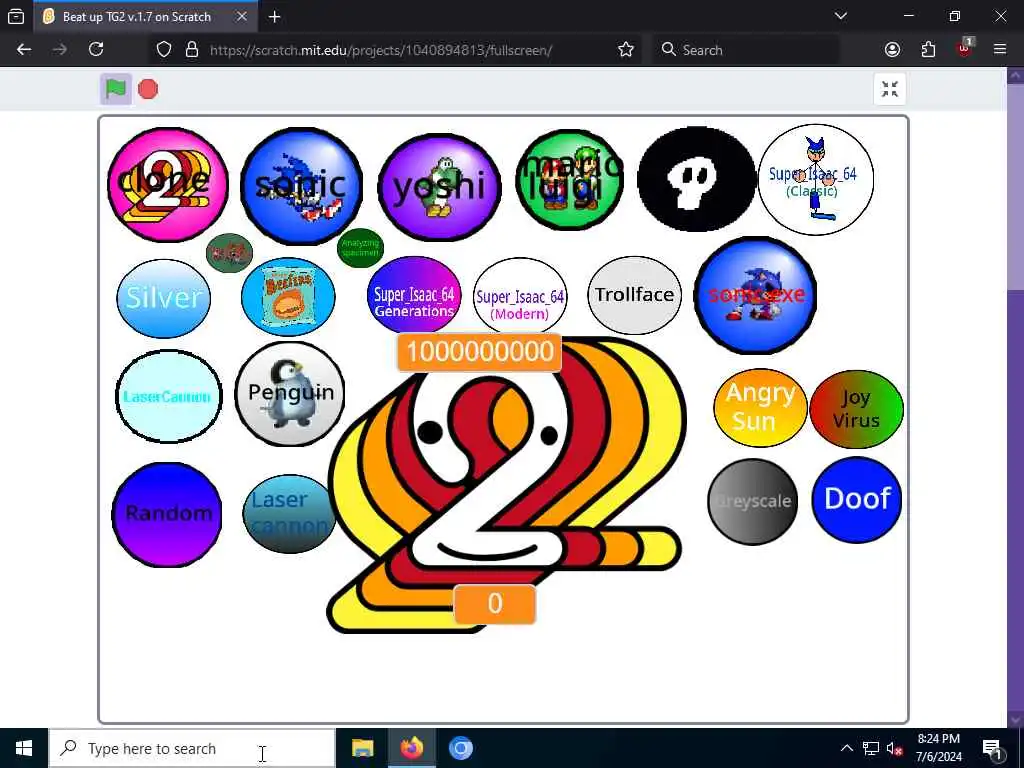Select the blue sonic character bubble
Image resolution: width=1024 pixels, height=768 pixels.
(301, 186)
